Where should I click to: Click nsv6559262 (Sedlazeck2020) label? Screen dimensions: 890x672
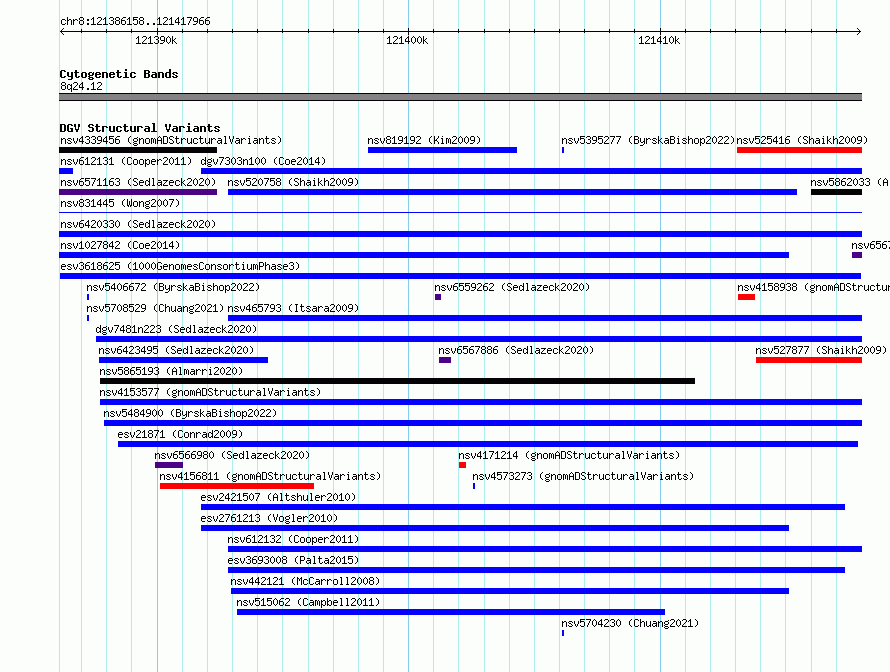(x=512, y=287)
